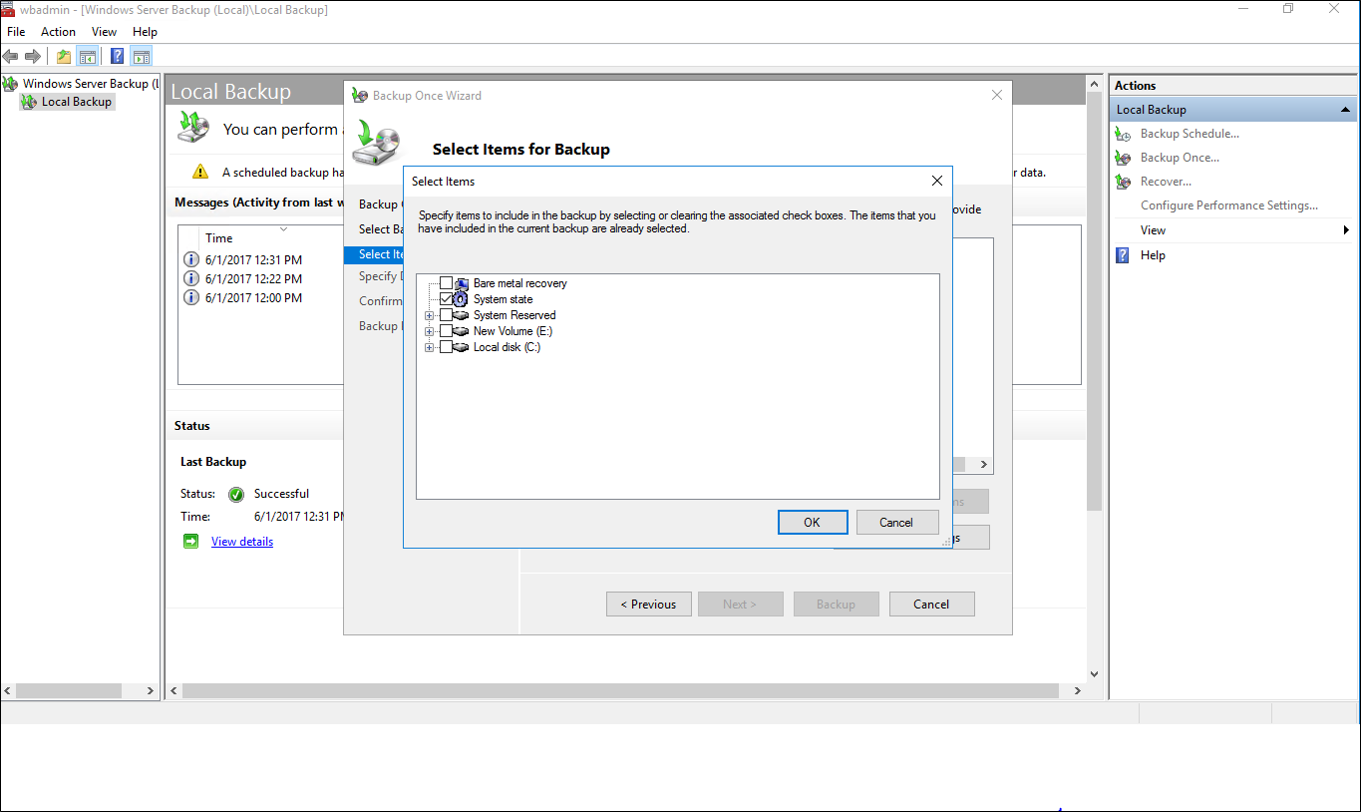The width and height of the screenshot is (1361, 812).
Task: Expand the System Reserved tree node
Action: (430, 316)
